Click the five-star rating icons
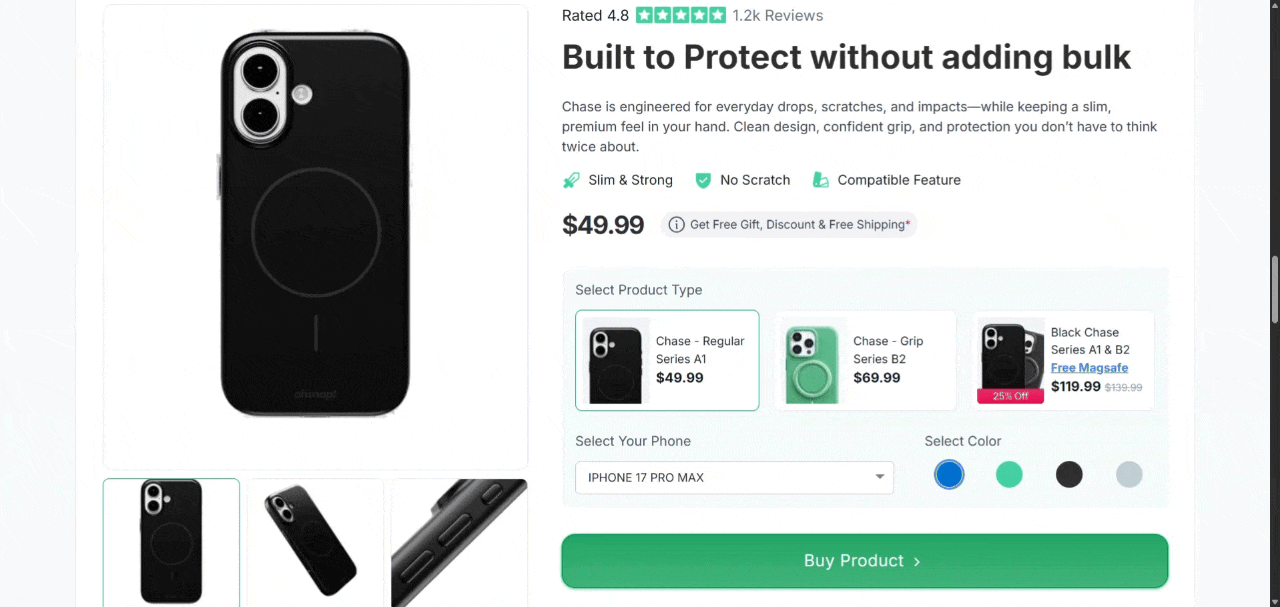 tap(680, 16)
